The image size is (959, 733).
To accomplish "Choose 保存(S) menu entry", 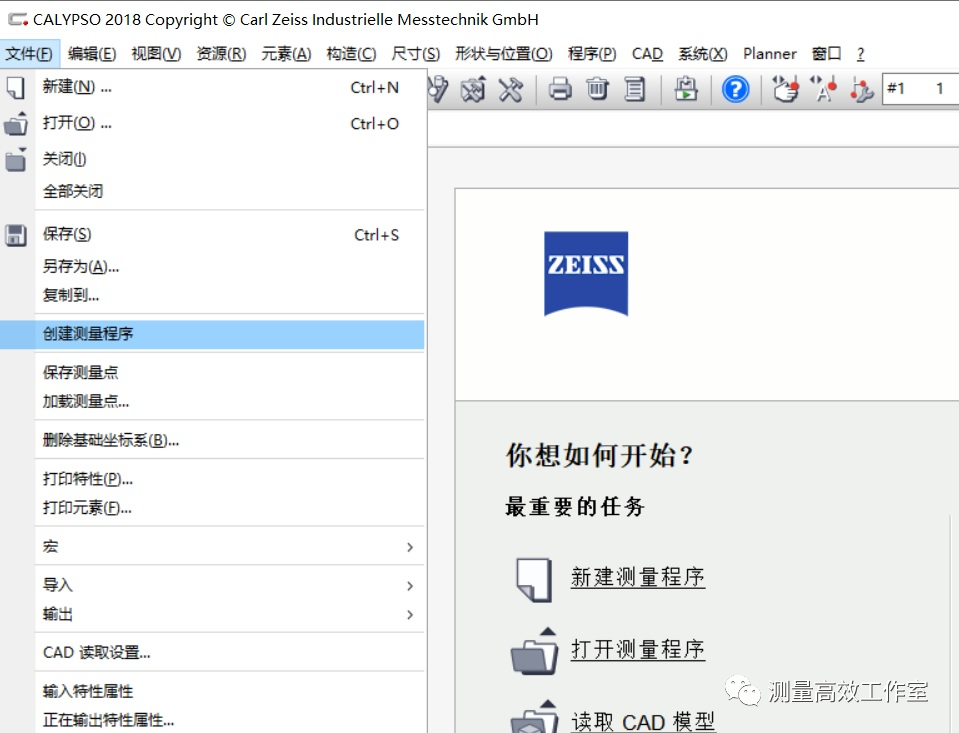I will pyautogui.click(x=212, y=234).
